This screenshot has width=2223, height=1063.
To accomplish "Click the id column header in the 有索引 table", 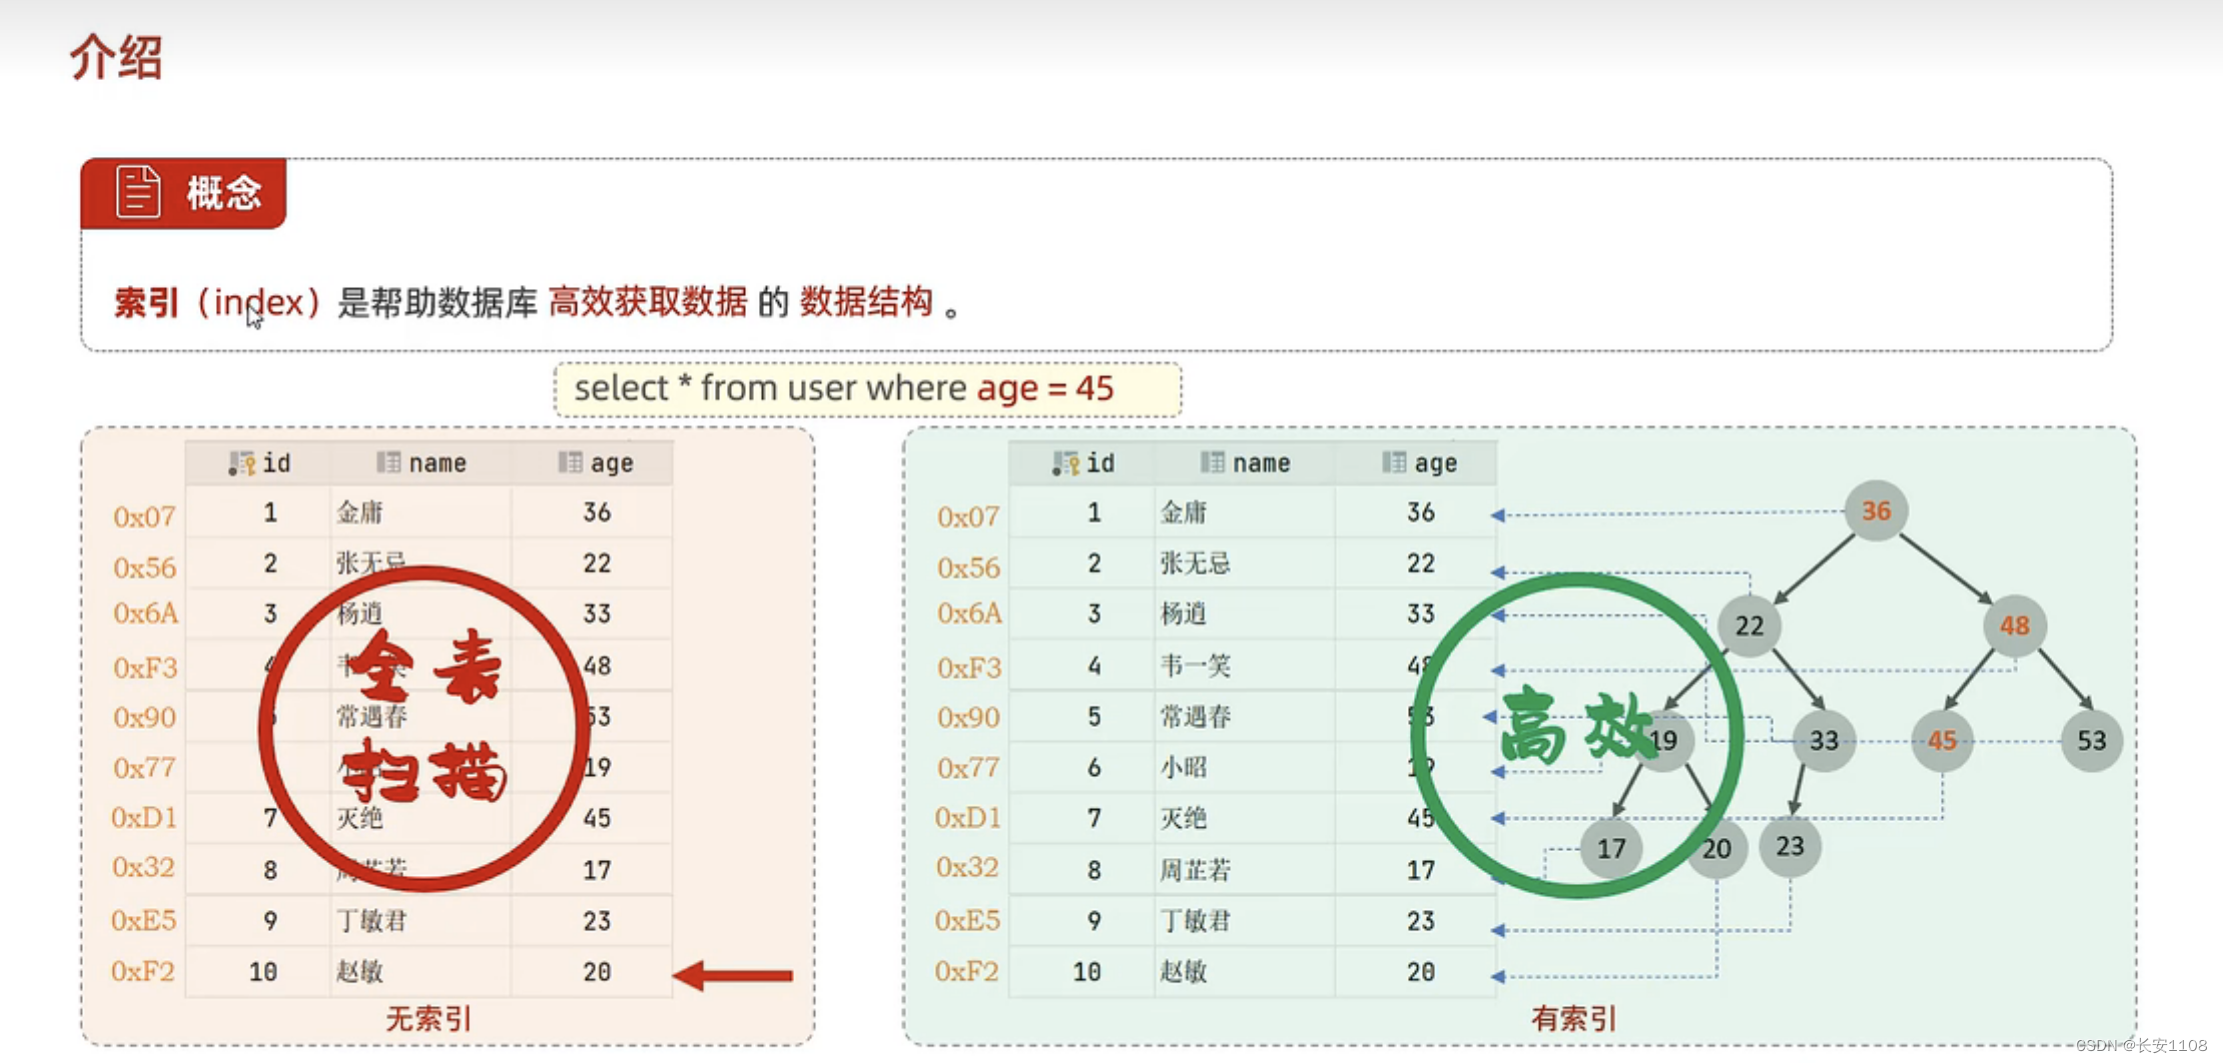I will click(1082, 463).
